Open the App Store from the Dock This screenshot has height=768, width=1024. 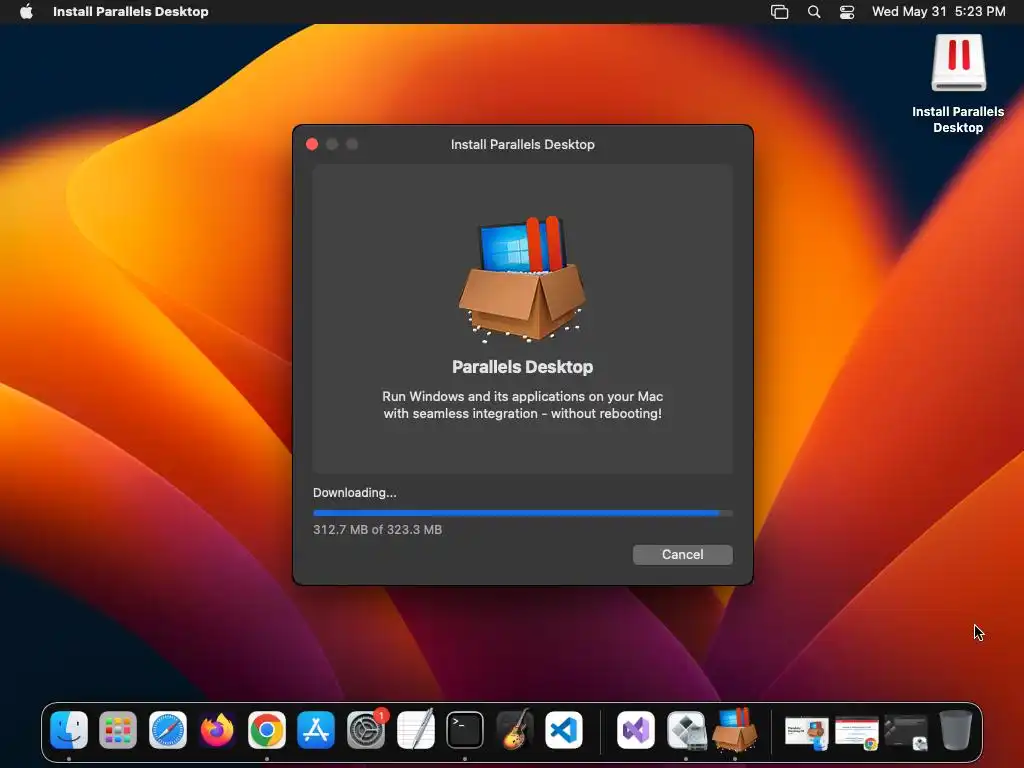(316, 730)
